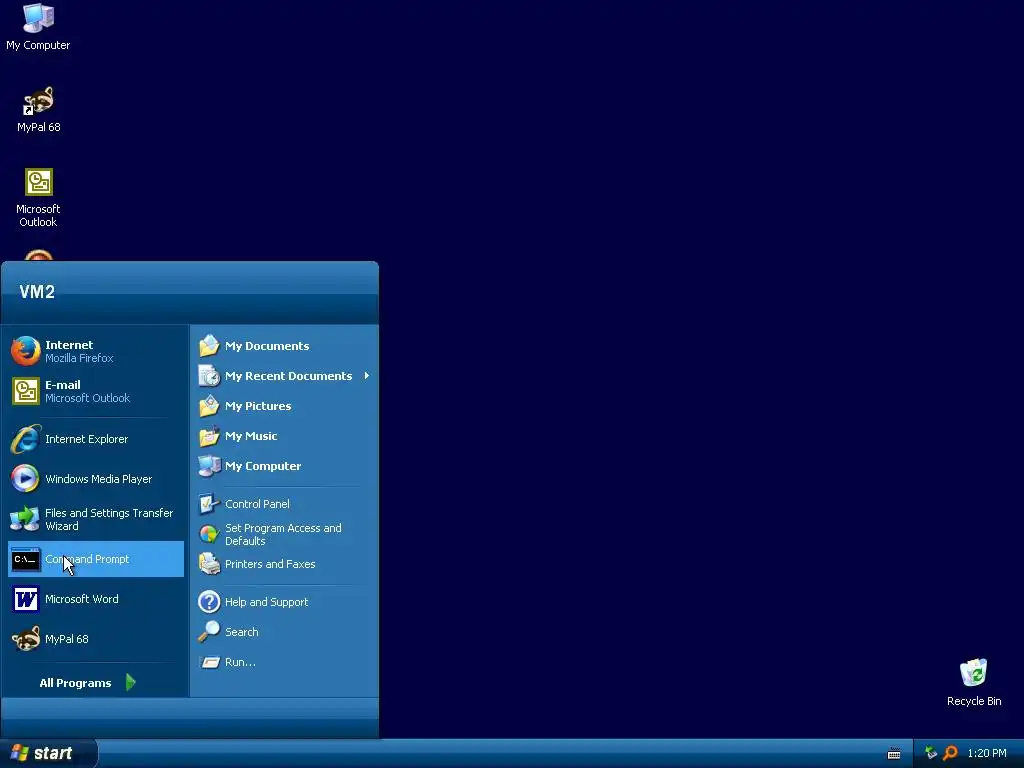Open Search from the Start menu
The width and height of the screenshot is (1024, 768).
tap(283, 632)
